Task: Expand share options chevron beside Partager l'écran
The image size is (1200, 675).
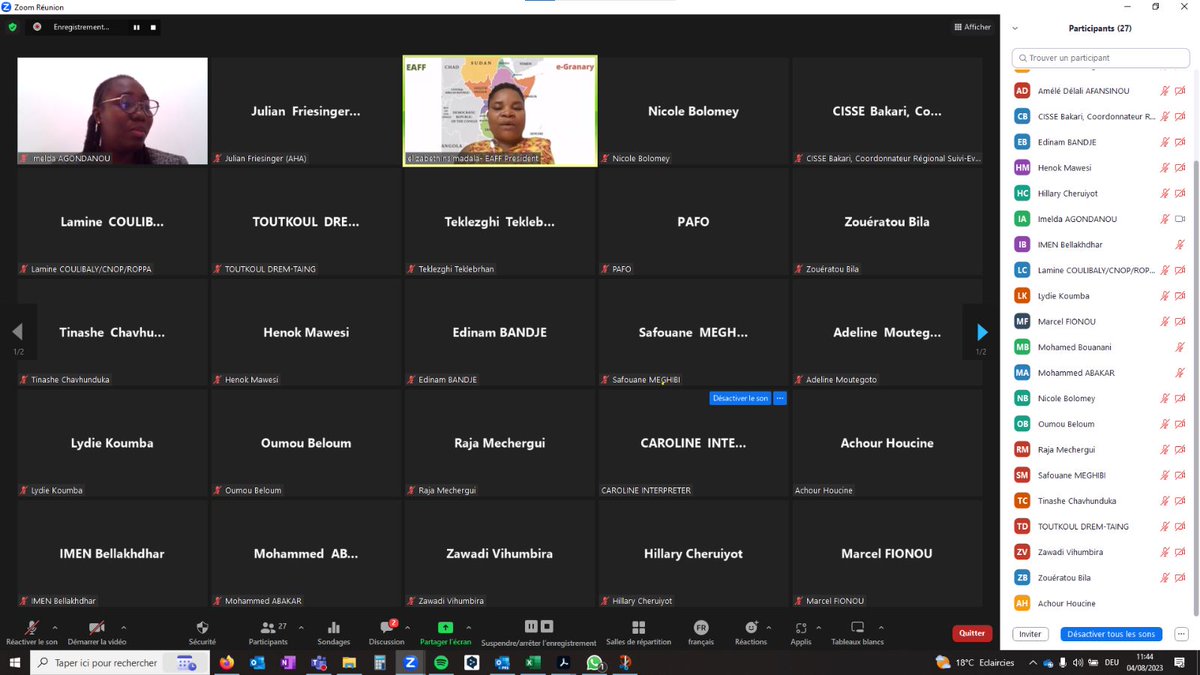Action: tap(469, 628)
